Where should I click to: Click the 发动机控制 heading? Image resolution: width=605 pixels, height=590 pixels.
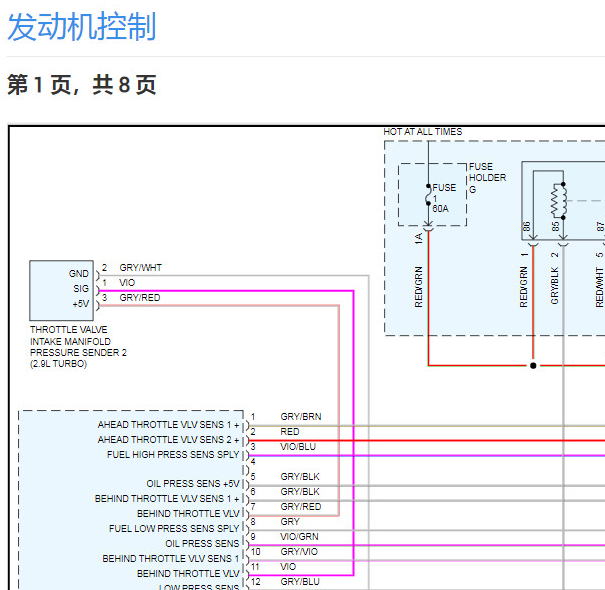(82, 26)
